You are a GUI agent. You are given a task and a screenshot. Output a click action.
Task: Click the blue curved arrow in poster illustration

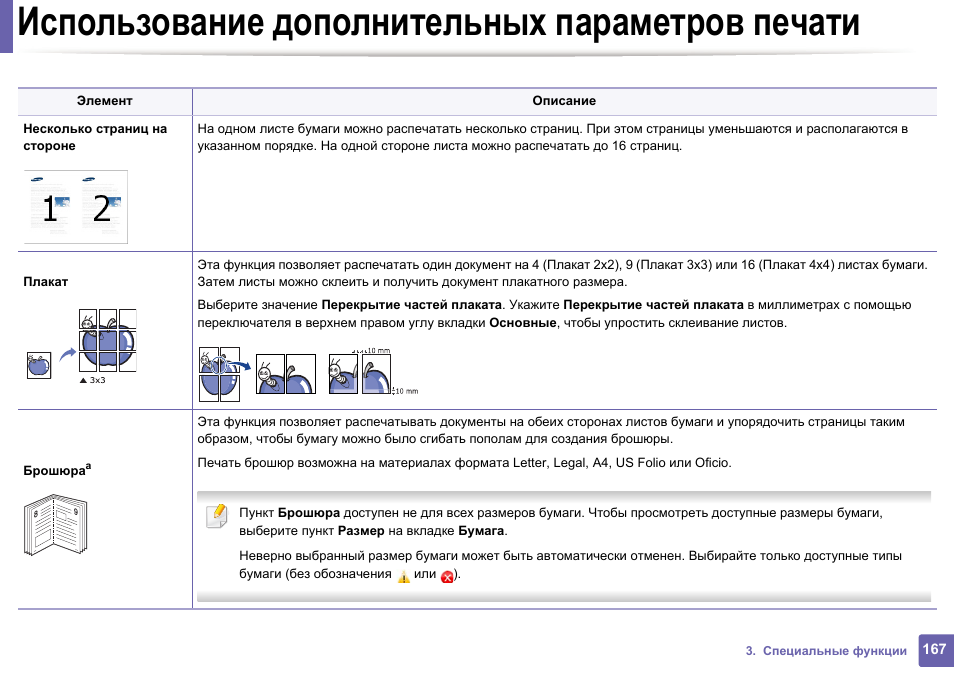pyautogui.click(x=66, y=354)
